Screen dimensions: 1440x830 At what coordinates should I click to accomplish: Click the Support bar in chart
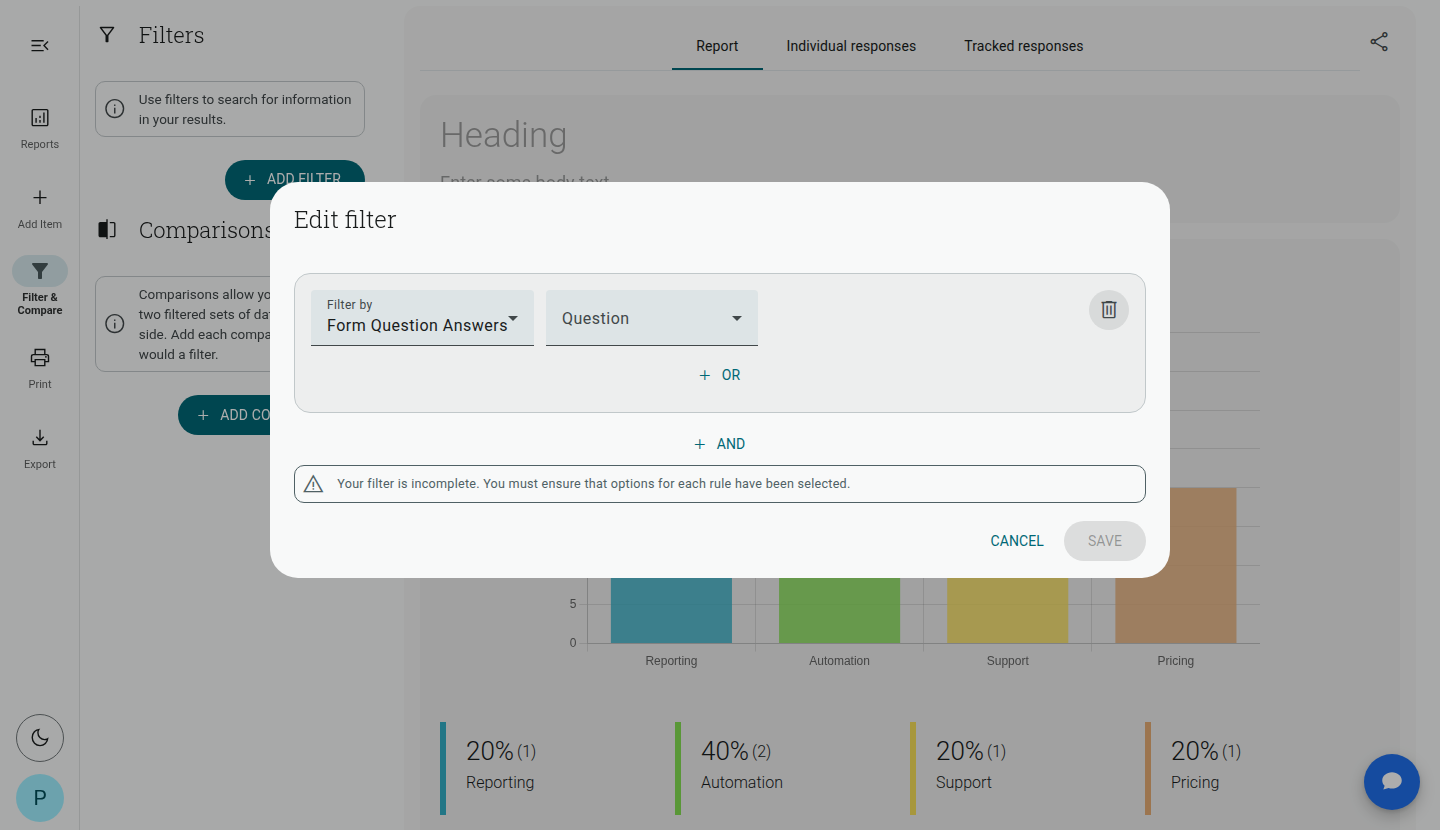(1007, 610)
